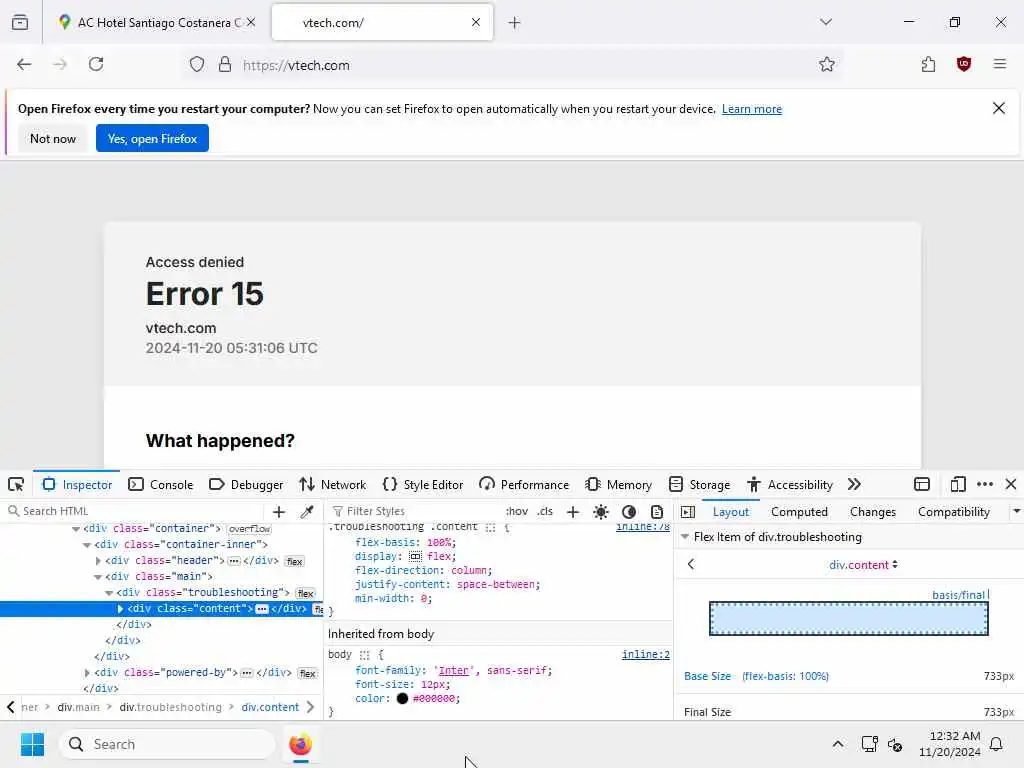
Task: Select the iframe target picker icon
Action: click(x=921, y=485)
